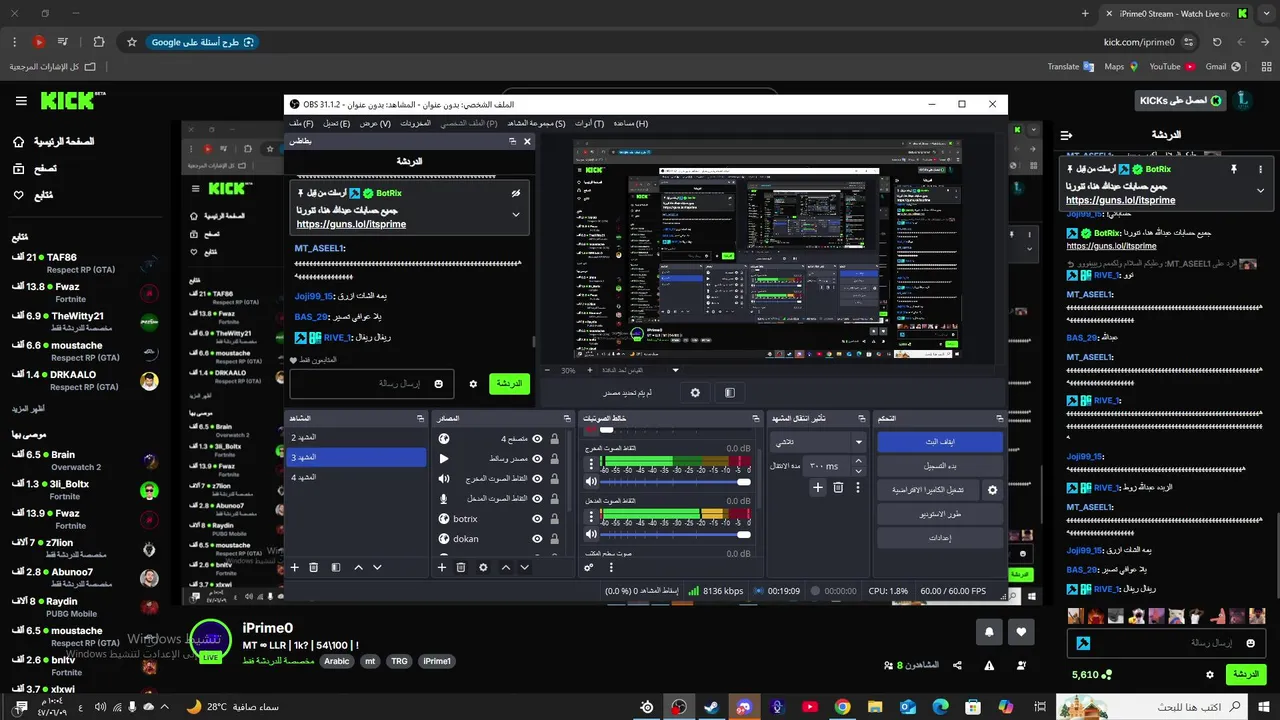
Task: Open advanced audio properties in mixer footer
Action: click(589, 567)
